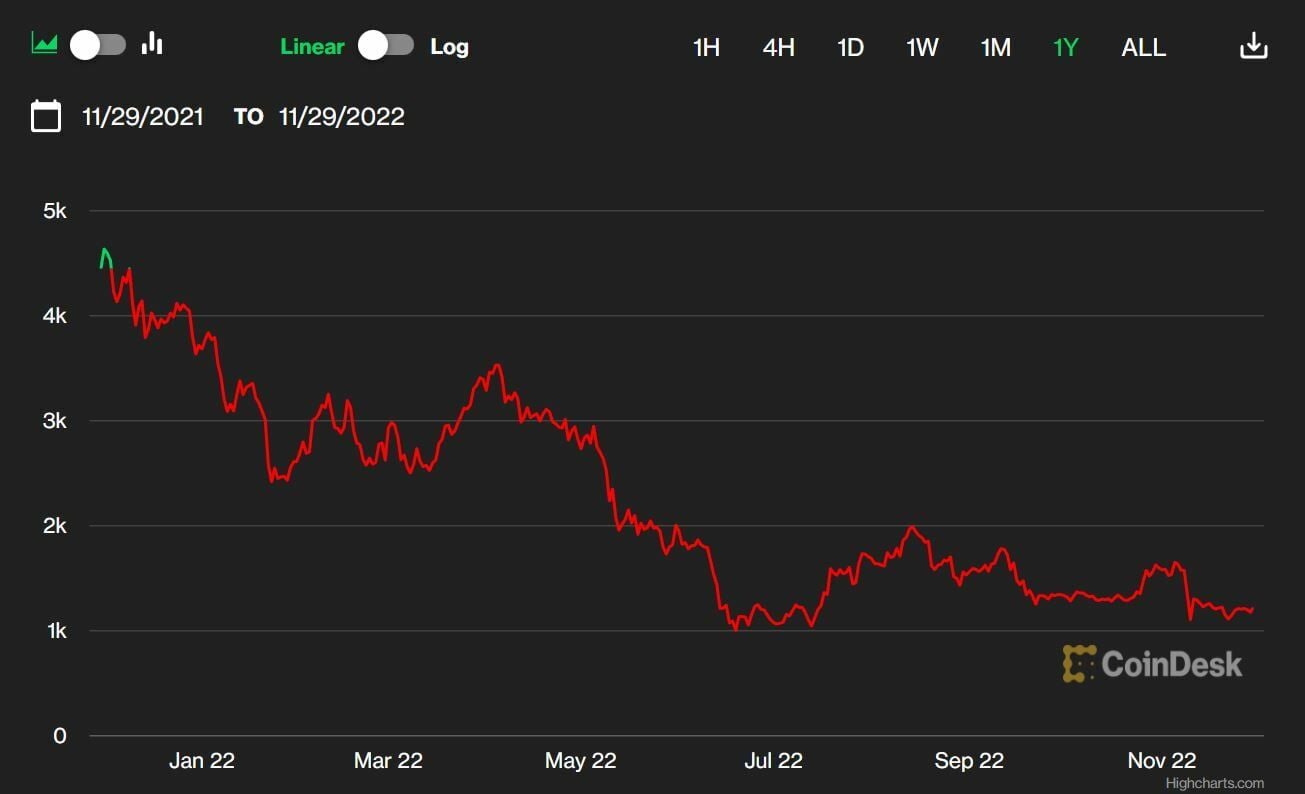Click the Mar 22 x-axis label

click(x=388, y=761)
